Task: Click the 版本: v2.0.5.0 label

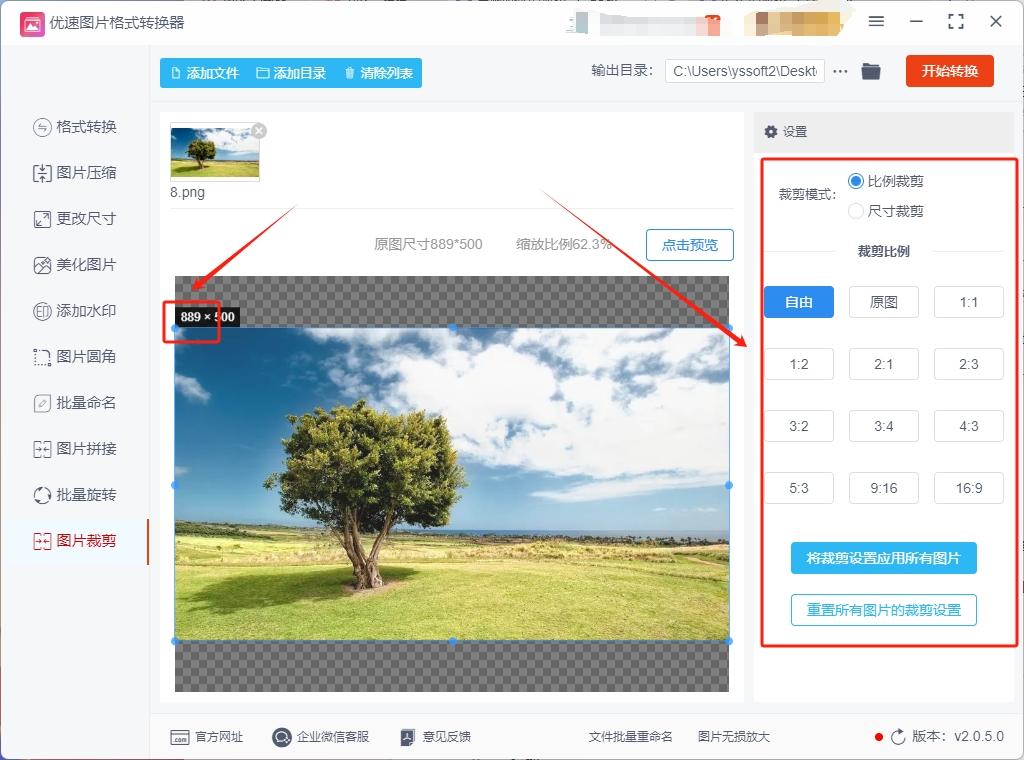Action: click(957, 736)
